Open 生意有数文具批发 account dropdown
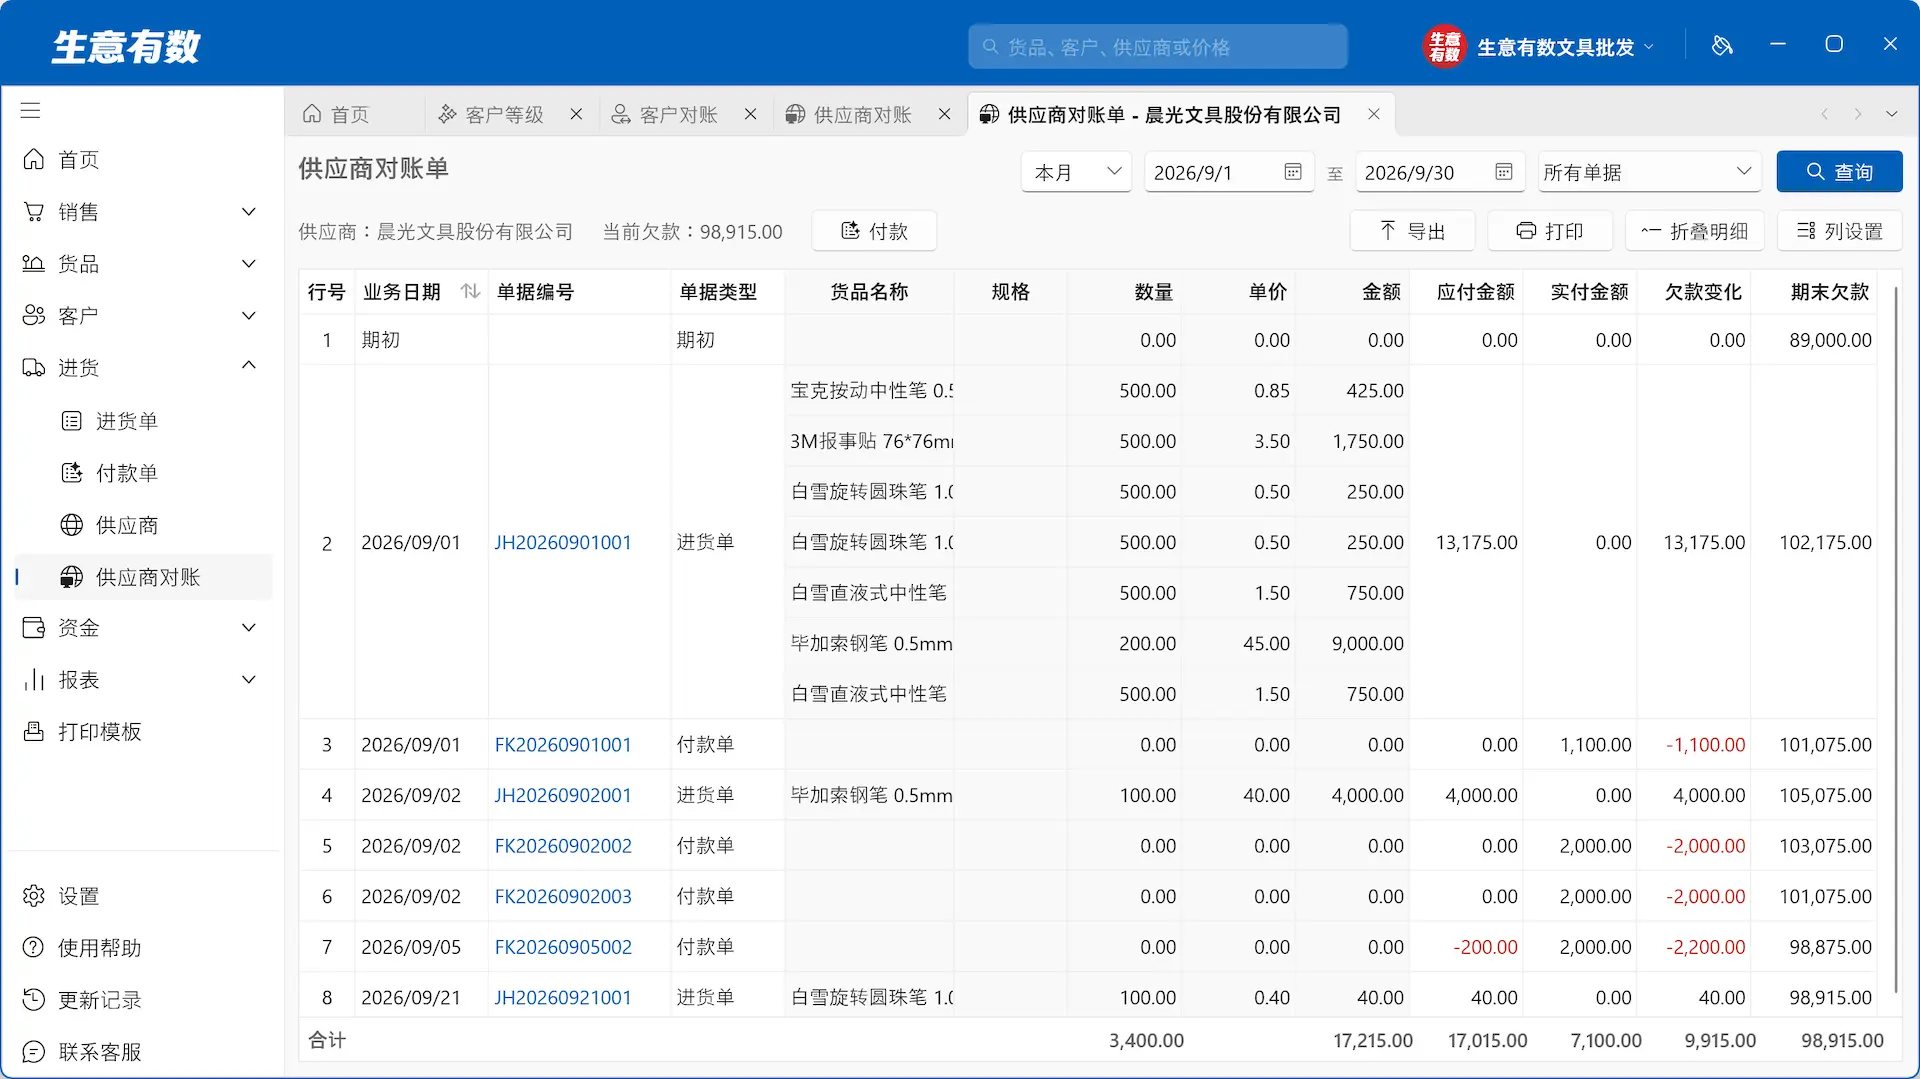The image size is (1920, 1079). (1540, 47)
